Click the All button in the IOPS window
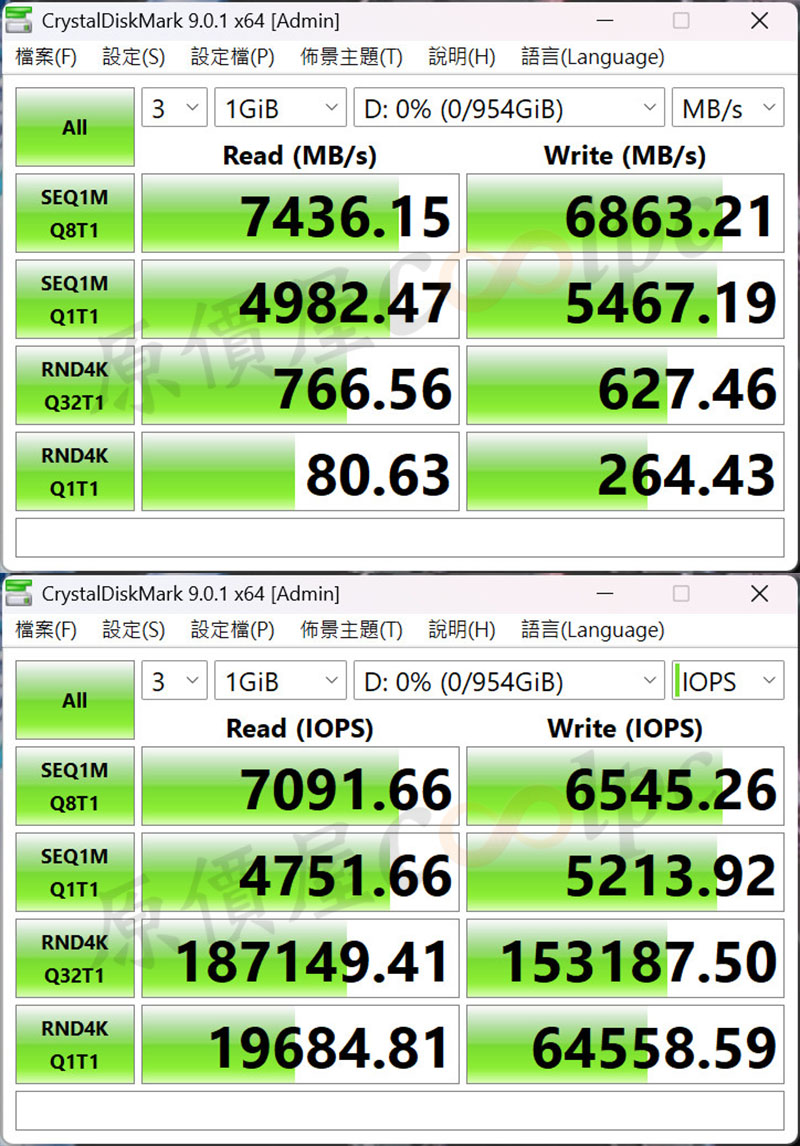The image size is (800, 1146). tap(75, 700)
